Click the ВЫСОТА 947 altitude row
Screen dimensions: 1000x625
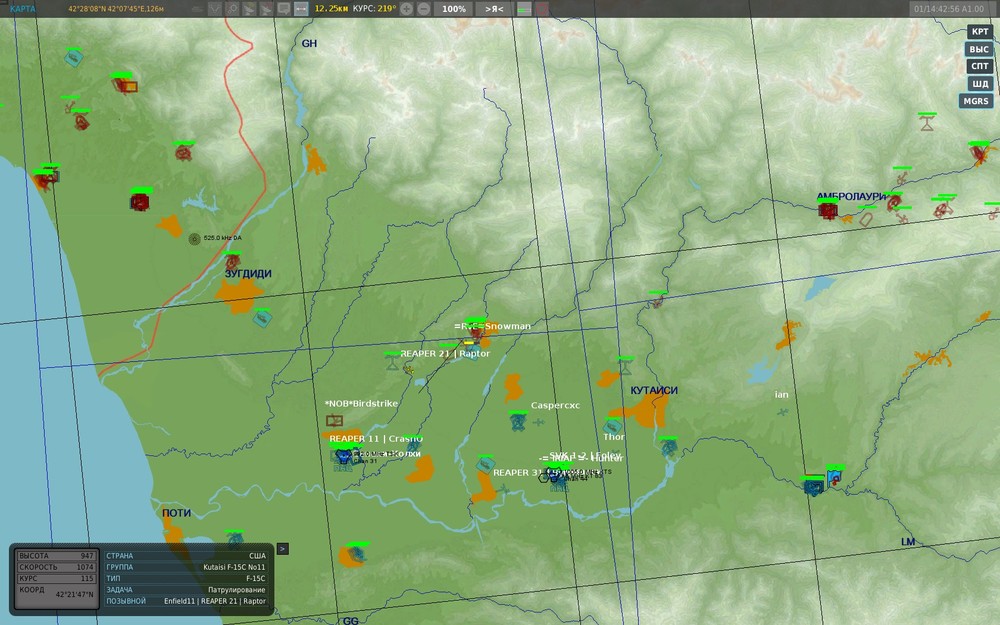56,555
